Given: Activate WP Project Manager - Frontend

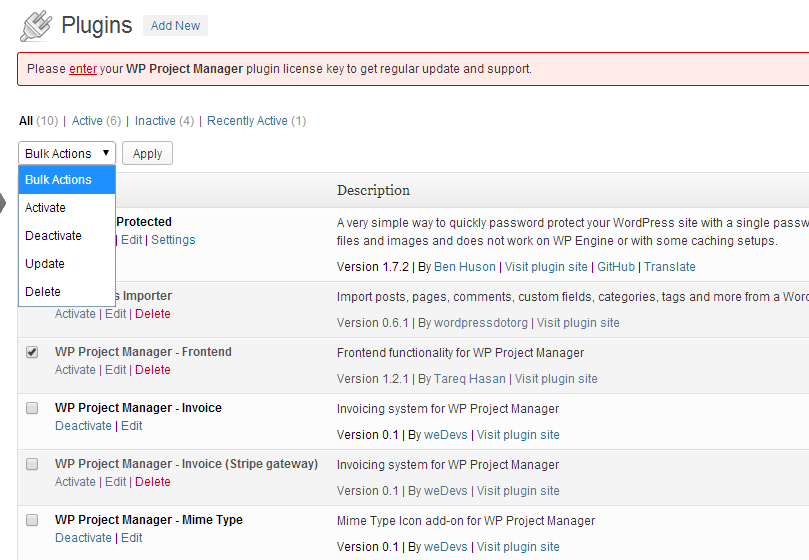Looking at the screenshot, I should tap(75, 370).
